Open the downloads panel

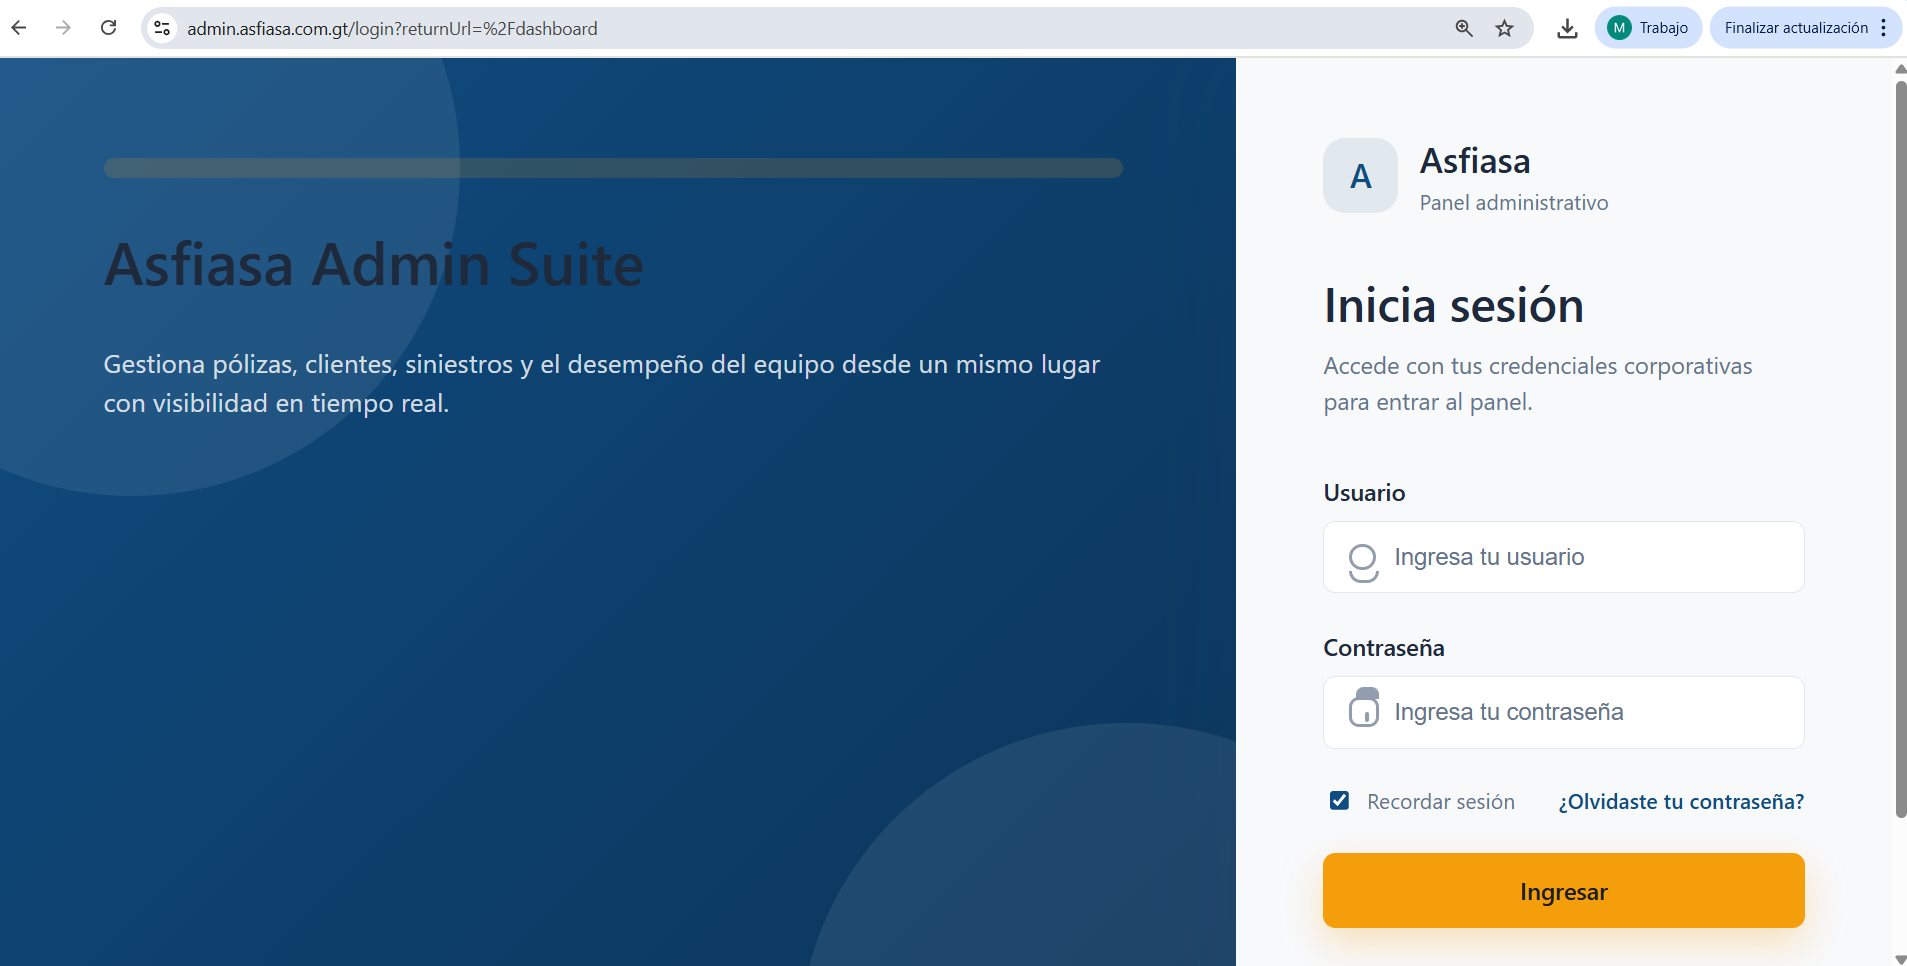click(x=1566, y=28)
